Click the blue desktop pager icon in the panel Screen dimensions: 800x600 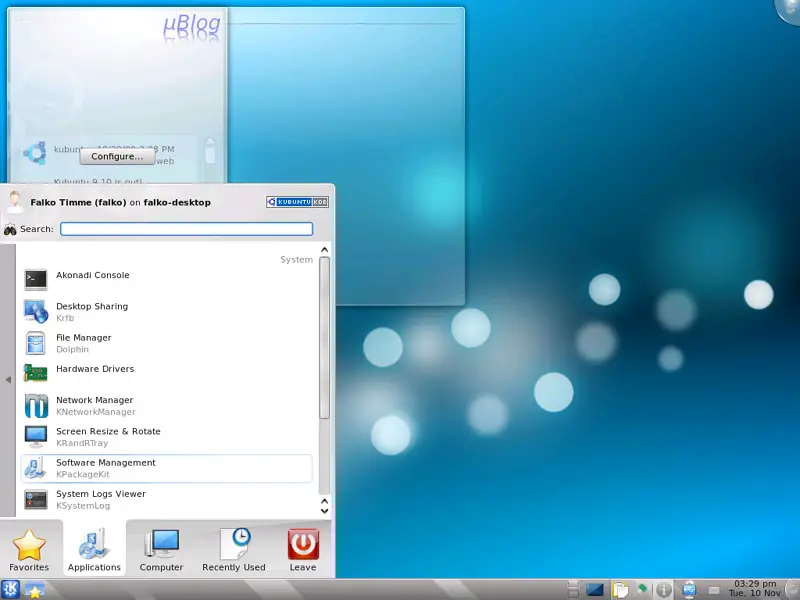coord(594,590)
